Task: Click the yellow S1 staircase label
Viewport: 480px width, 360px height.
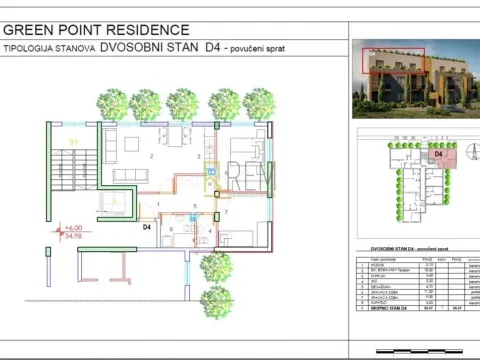Action: (73, 142)
